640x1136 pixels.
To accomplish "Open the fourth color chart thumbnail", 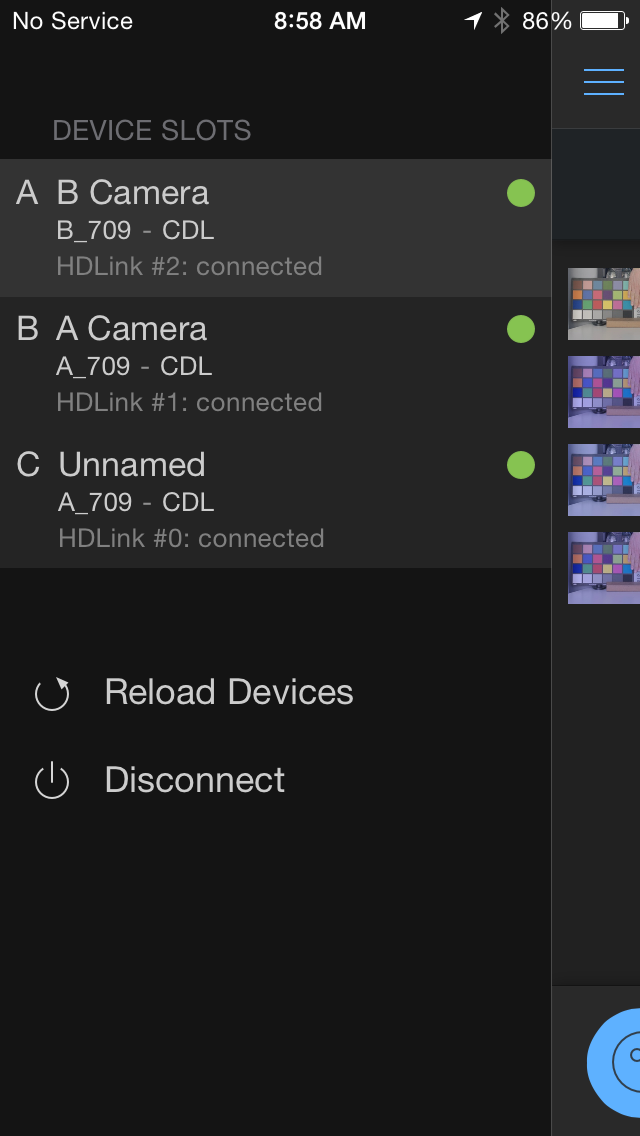I will point(604,568).
